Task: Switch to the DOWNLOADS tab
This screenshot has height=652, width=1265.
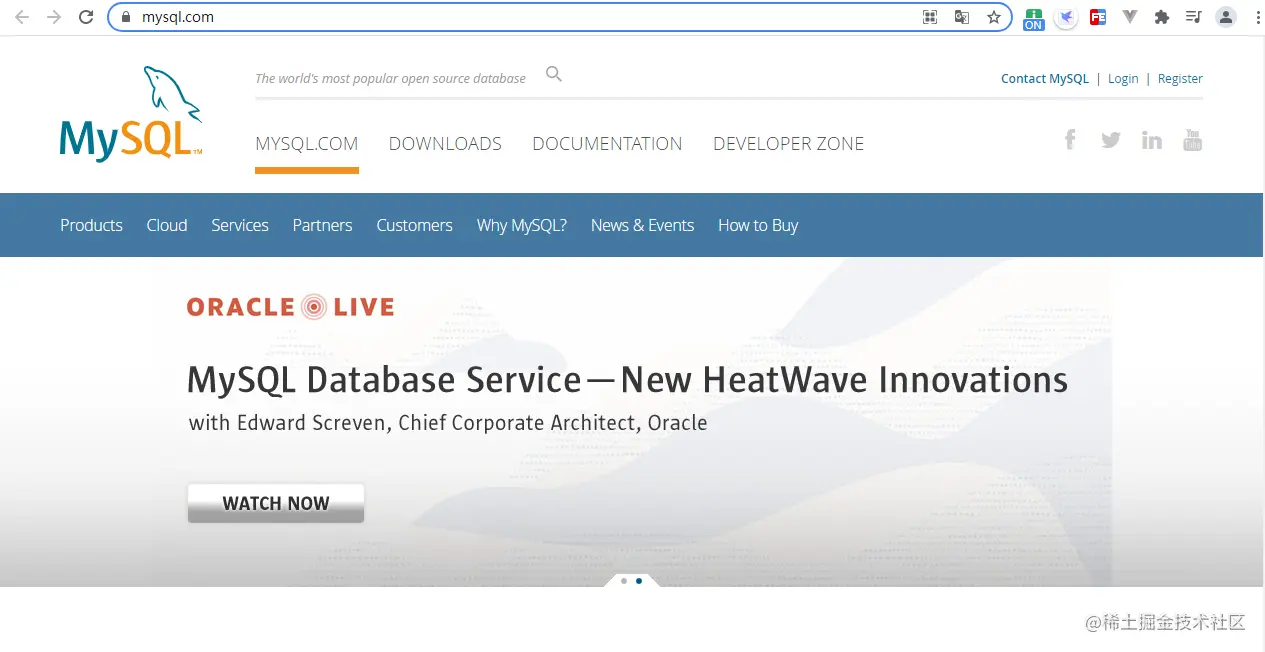Action: [x=445, y=144]
